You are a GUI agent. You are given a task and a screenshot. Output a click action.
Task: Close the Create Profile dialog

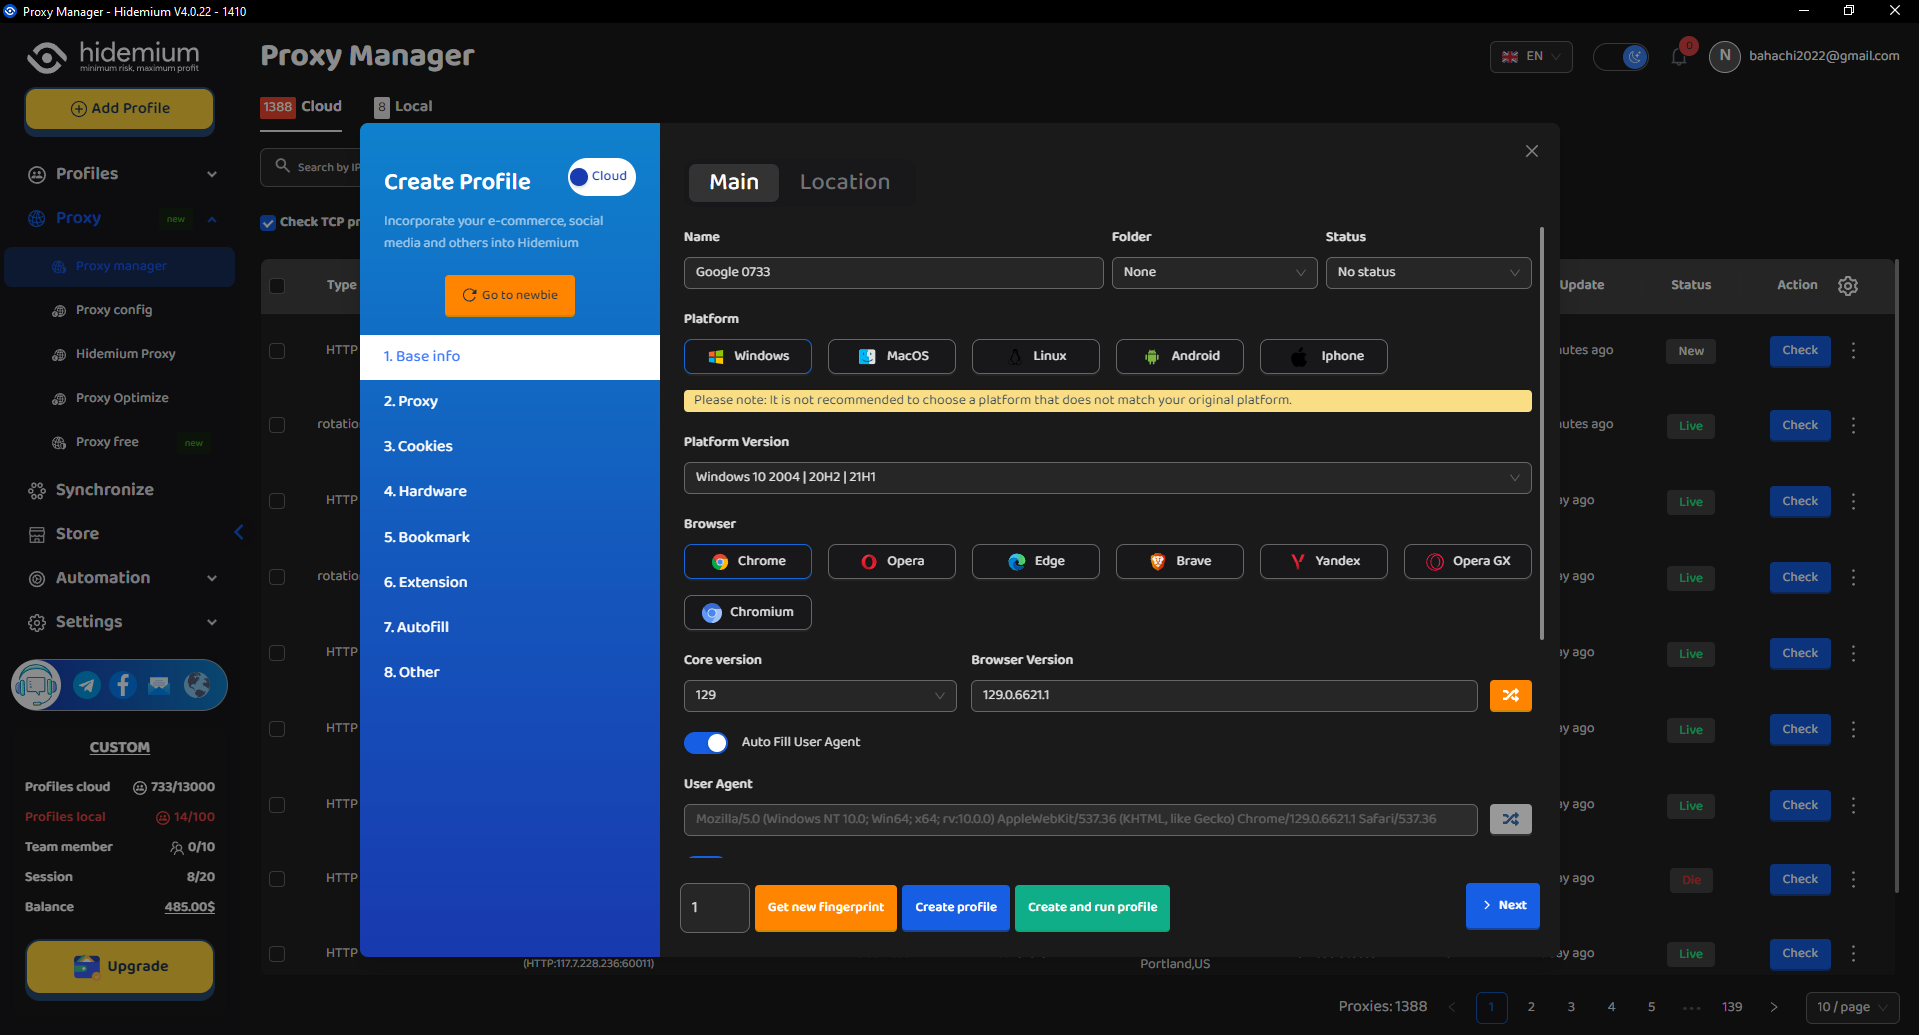pos(1532,151)
